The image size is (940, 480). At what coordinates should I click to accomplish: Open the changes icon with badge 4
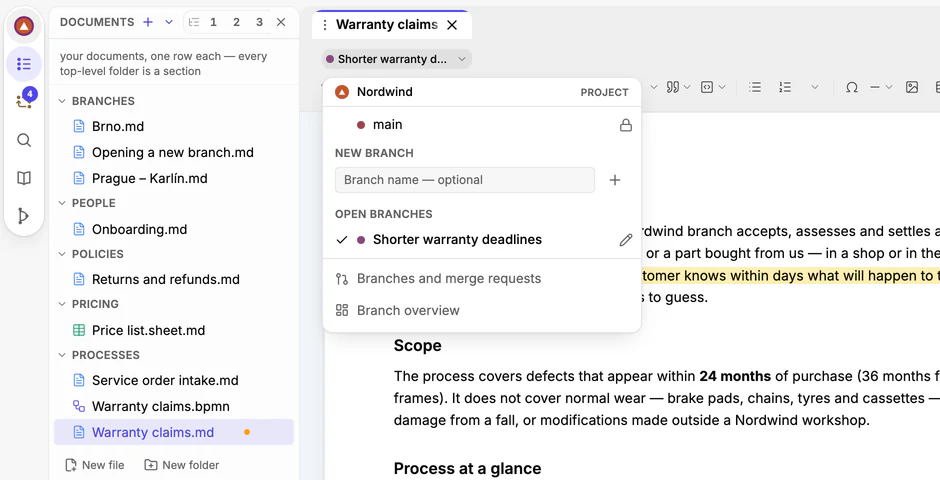point(24,102)
